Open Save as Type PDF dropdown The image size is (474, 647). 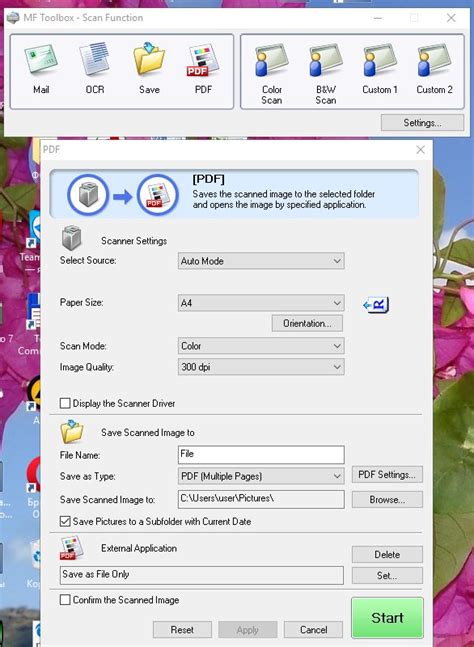[x=261, y=476]
